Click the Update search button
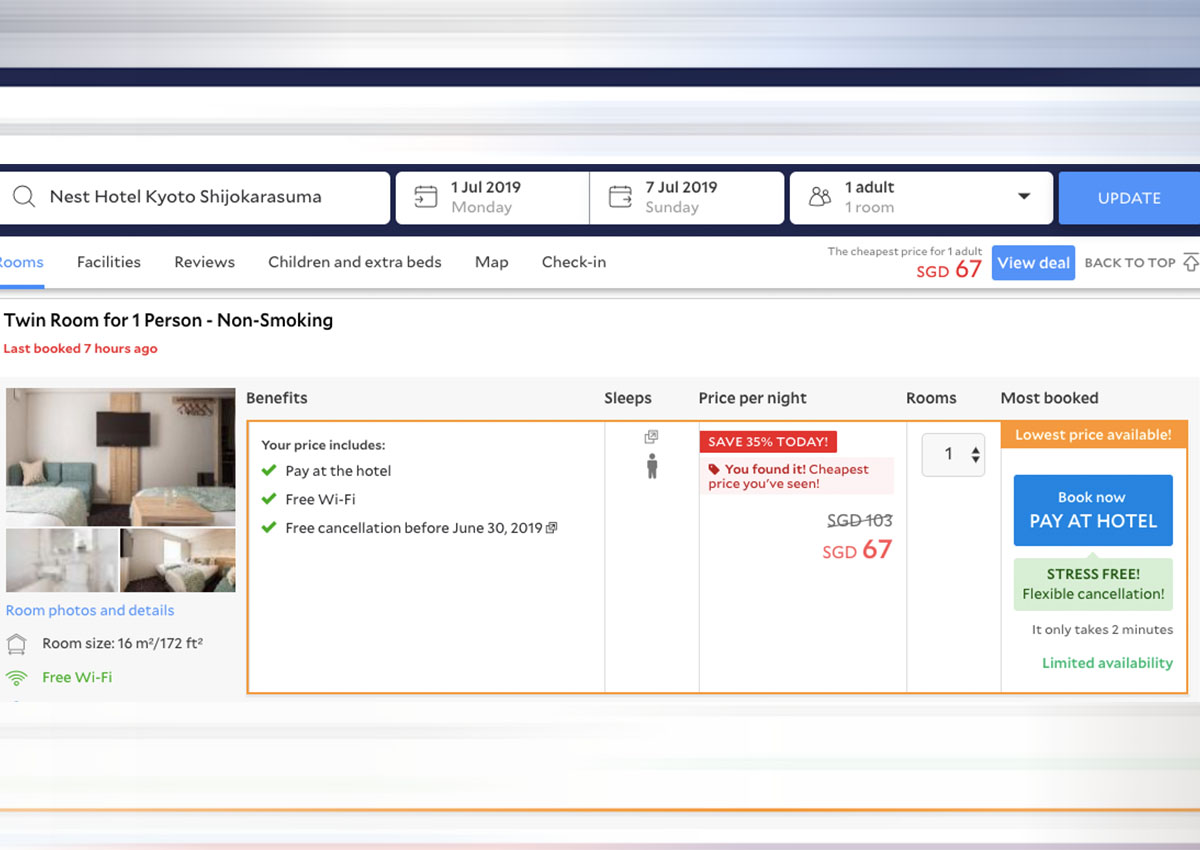Screen dimensions: 1200x850 point(1129,198)
